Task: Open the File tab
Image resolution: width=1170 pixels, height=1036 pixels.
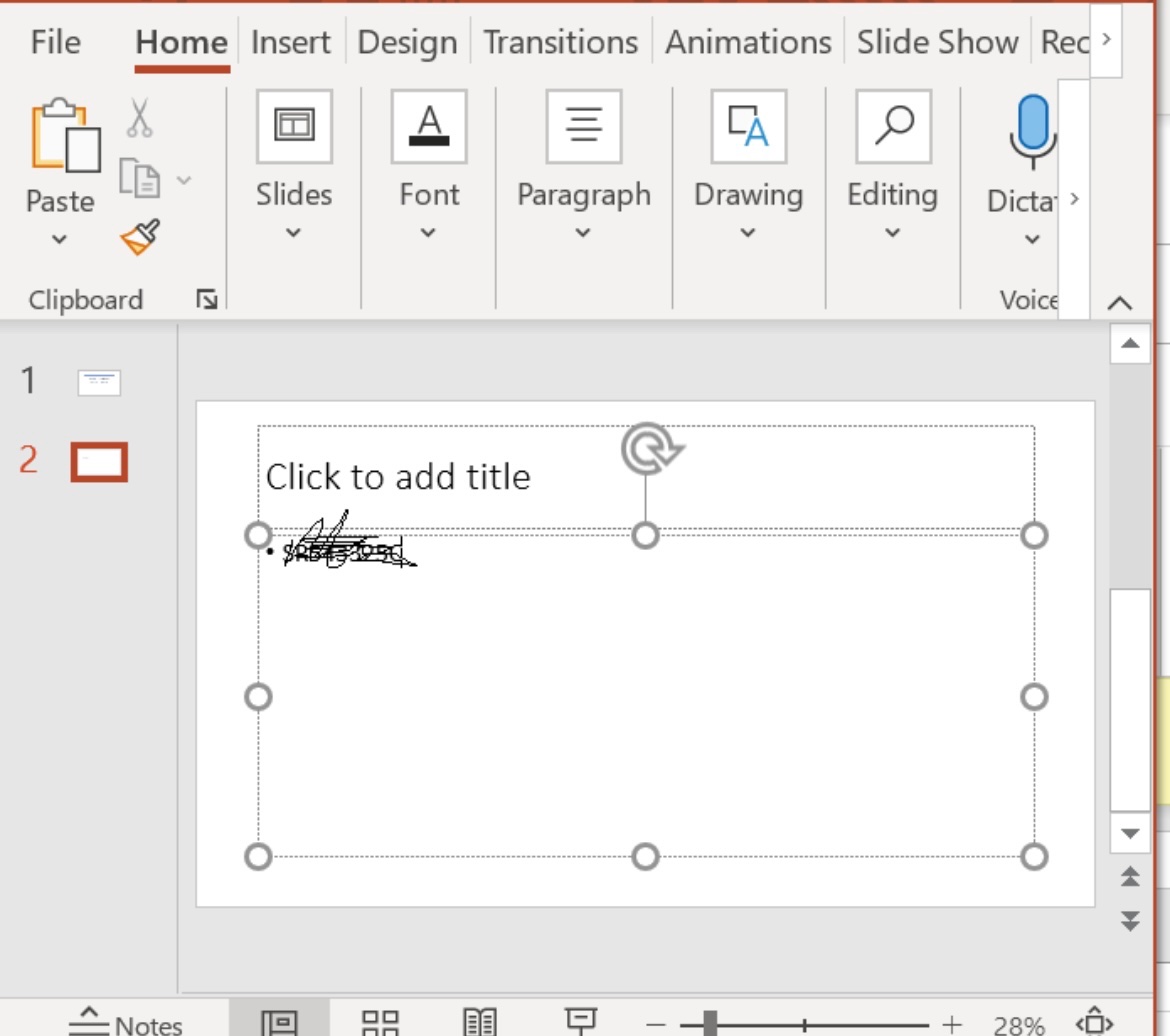Action: [x=55, y=43]
